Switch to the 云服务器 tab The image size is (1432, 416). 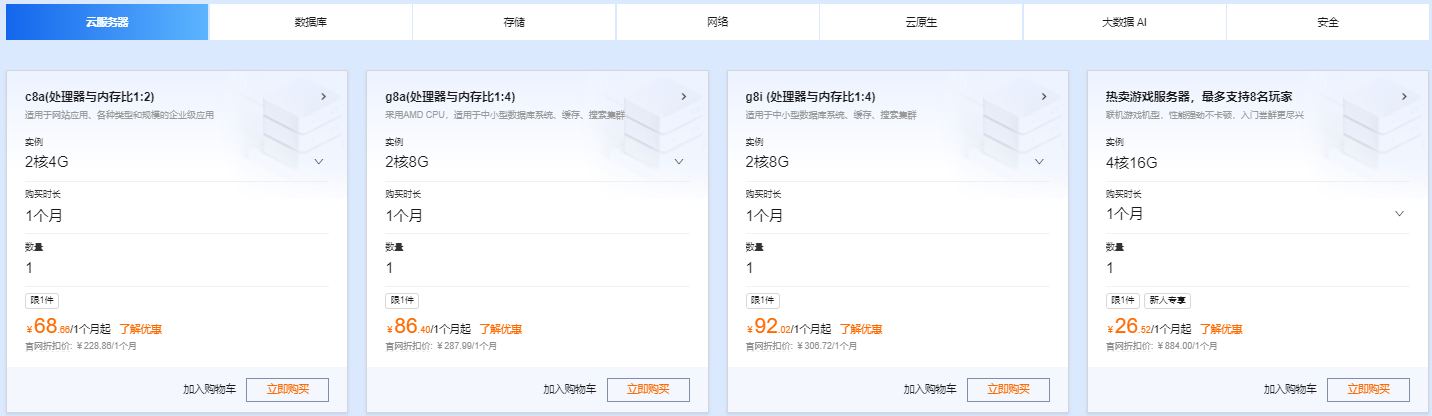click(107, 22)
